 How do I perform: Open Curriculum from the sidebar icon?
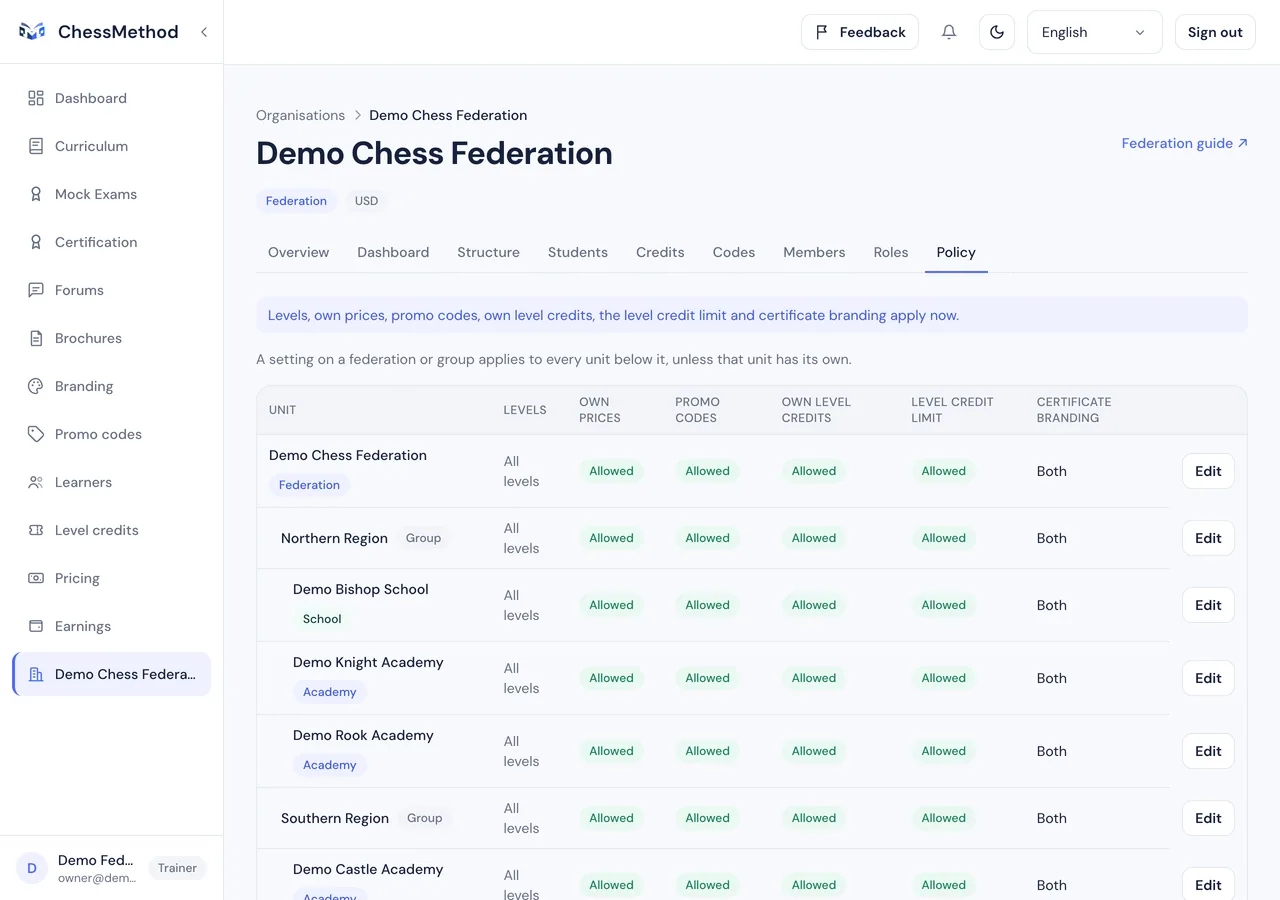(x=36, y=146)
